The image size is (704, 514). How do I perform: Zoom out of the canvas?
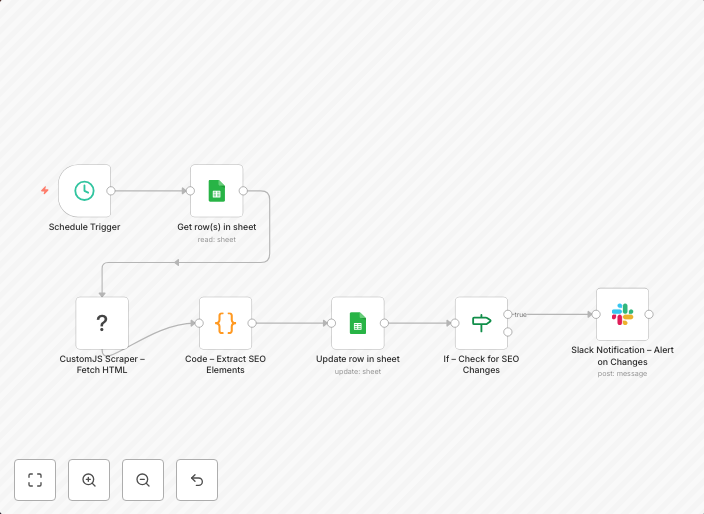pos(143,480)
